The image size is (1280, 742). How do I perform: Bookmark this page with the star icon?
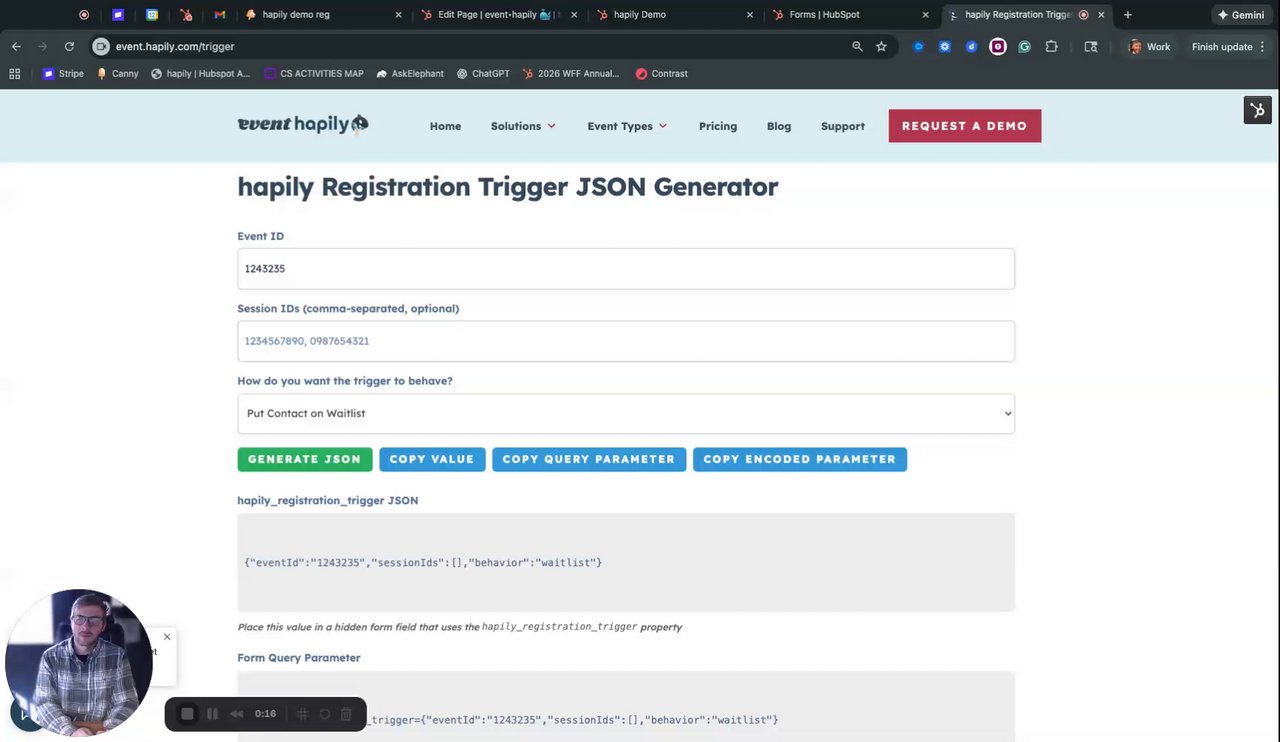(x=881, y=46)
